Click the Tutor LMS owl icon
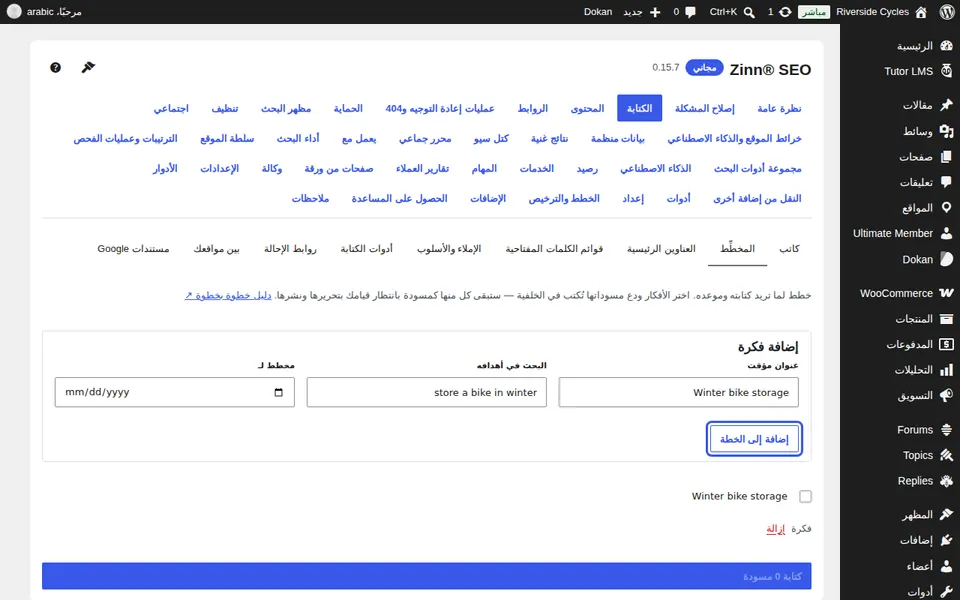Viewport: 960px width, 600px height. pos(947,71)
